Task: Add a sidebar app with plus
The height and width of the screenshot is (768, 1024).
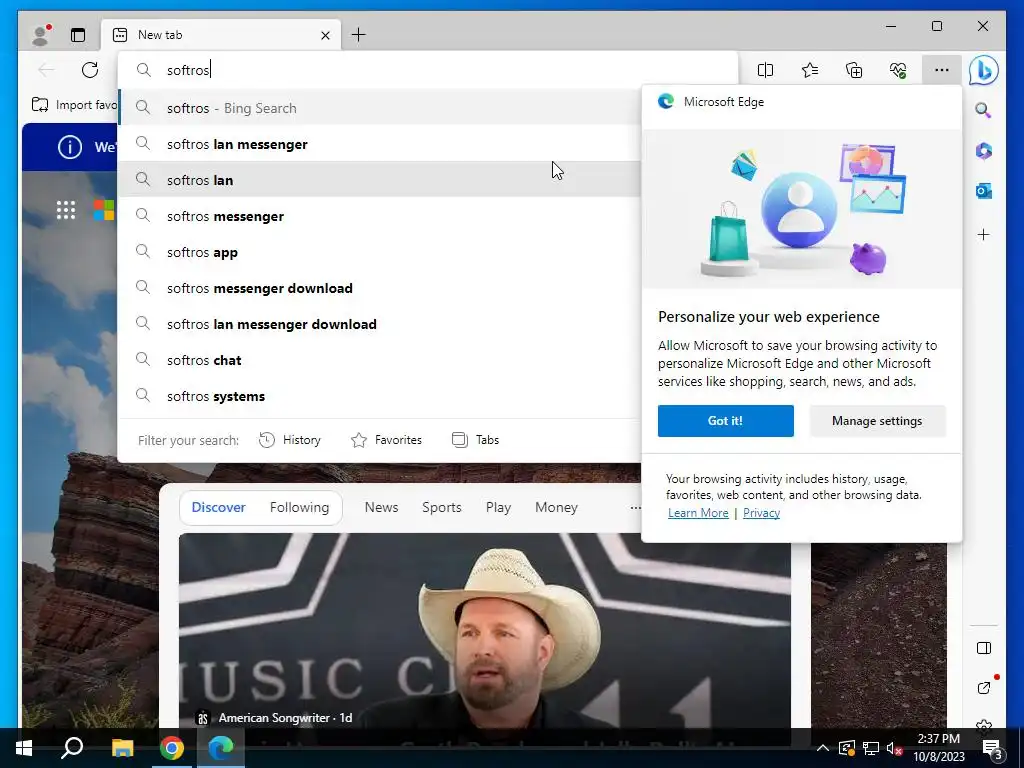Action: 984,234
